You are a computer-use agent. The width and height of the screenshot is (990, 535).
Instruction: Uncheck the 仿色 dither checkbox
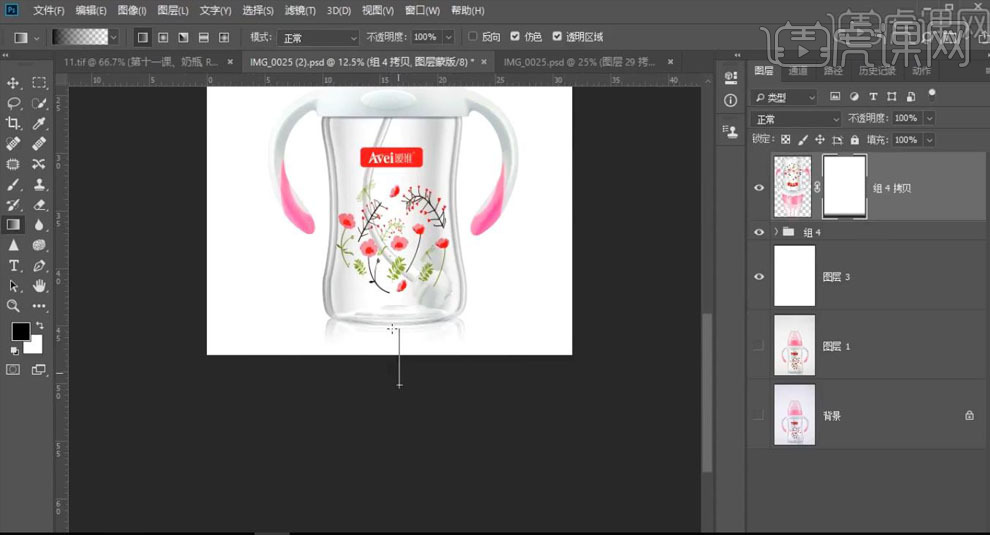point(515,37)
